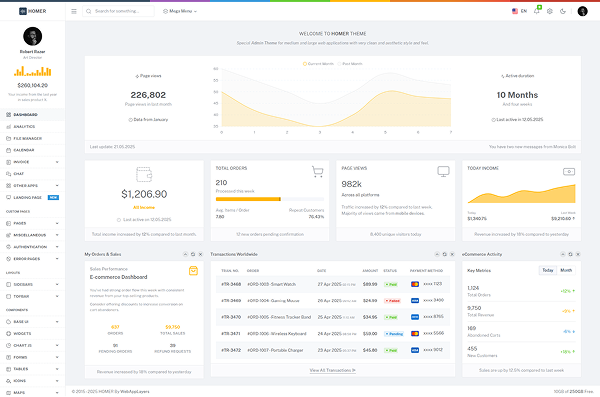The image size is (600, 397).
Task: Focus the Search for something field
Action: coord(118,11)
